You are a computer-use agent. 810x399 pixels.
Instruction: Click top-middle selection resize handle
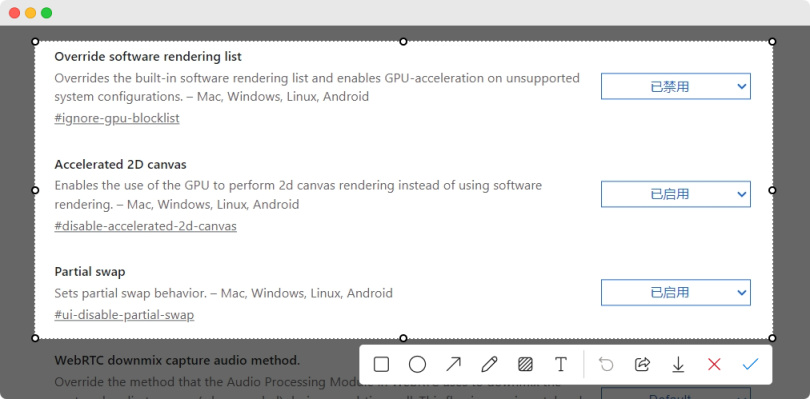(403, 41)
